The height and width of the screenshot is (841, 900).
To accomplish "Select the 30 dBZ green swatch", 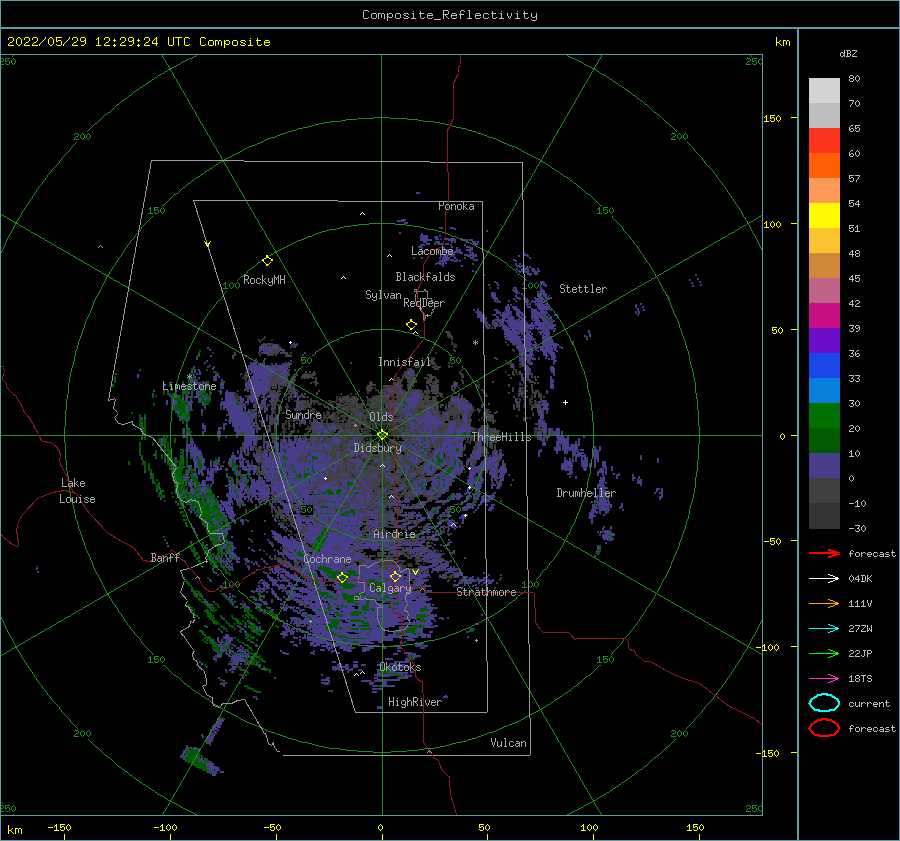I will pos(824,415).
